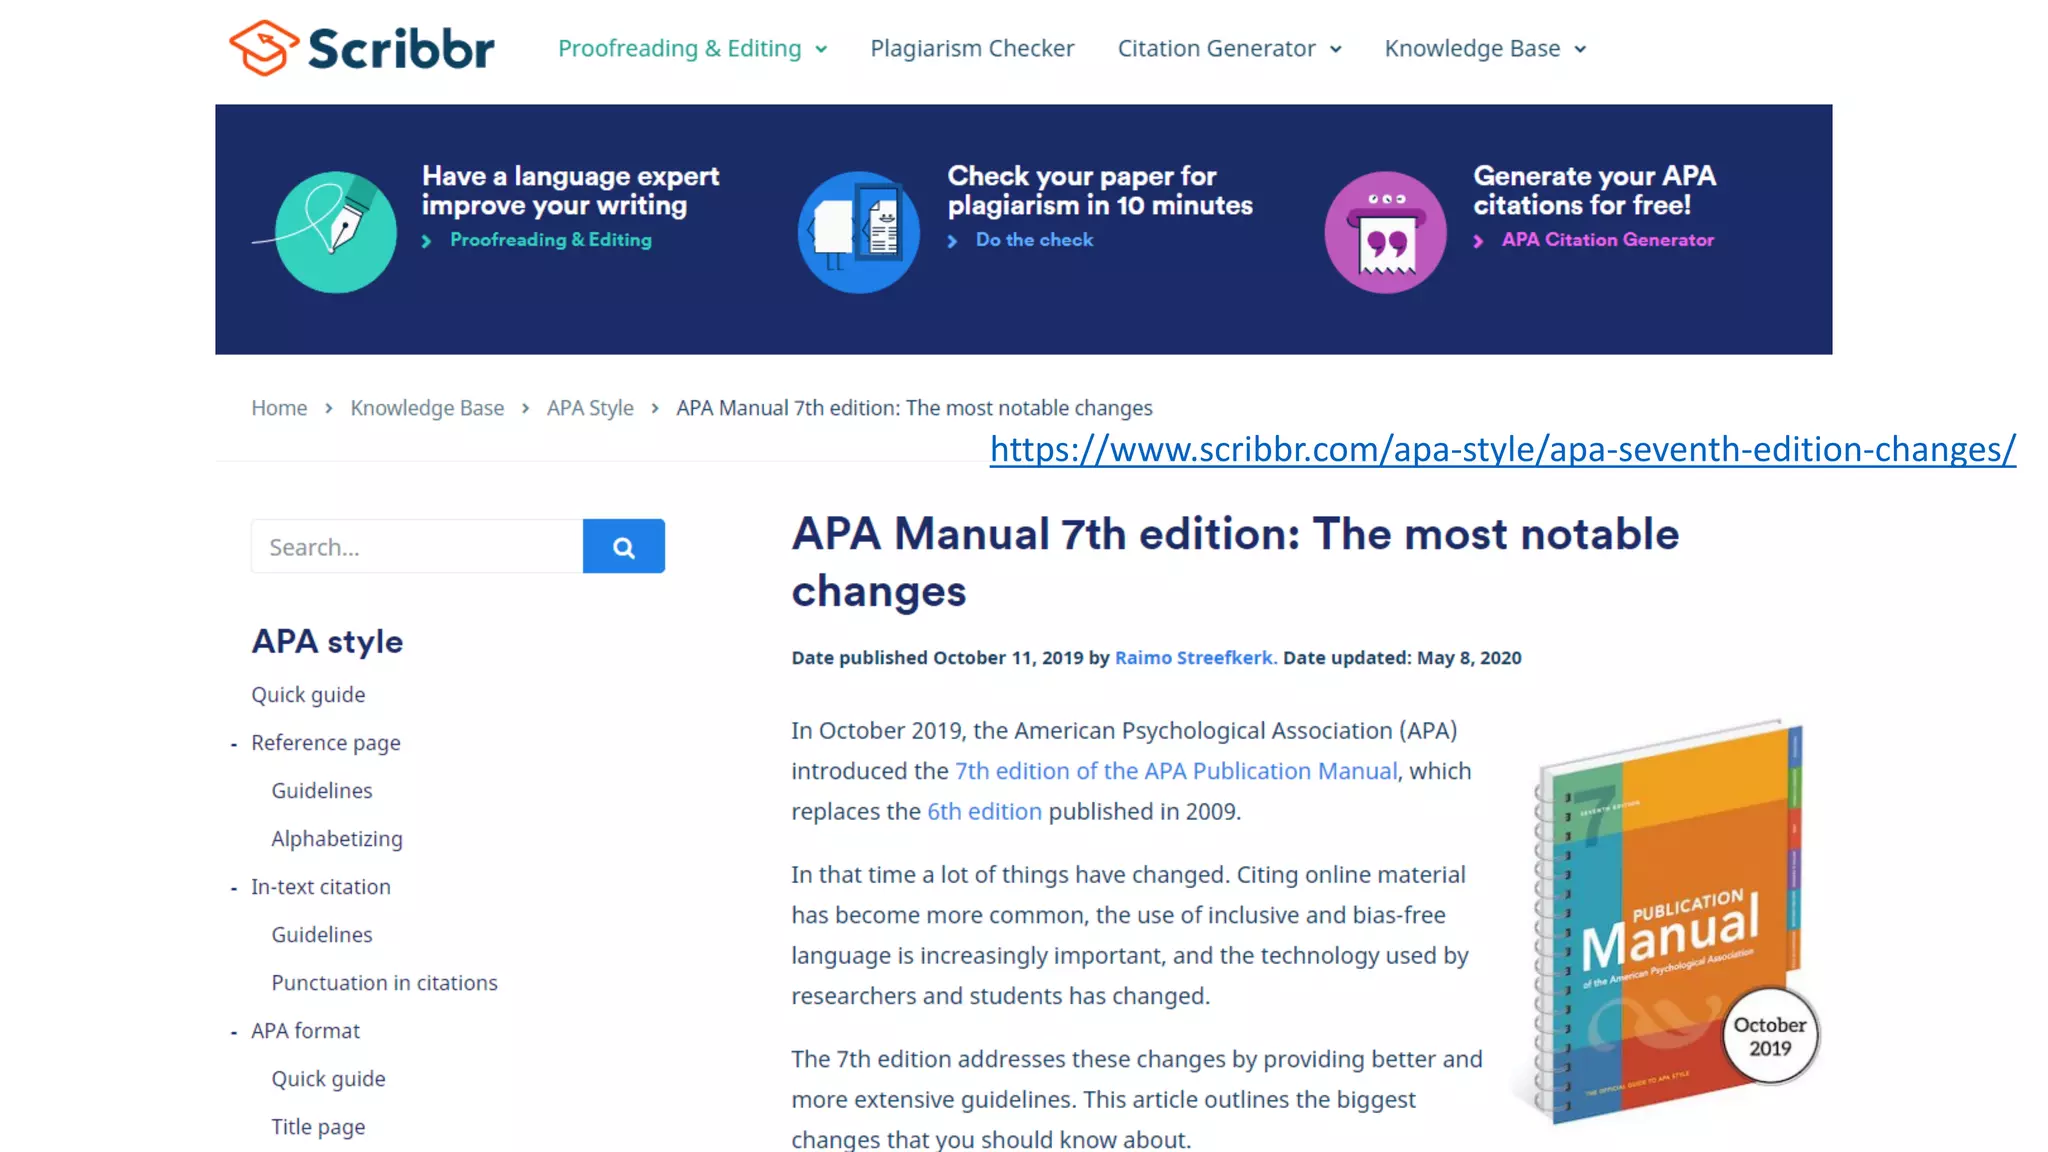This screenshot has height=1152, width=2048.
Task: Click 'Have a language expert improve your writing'
Action: (x=570, y=190)
